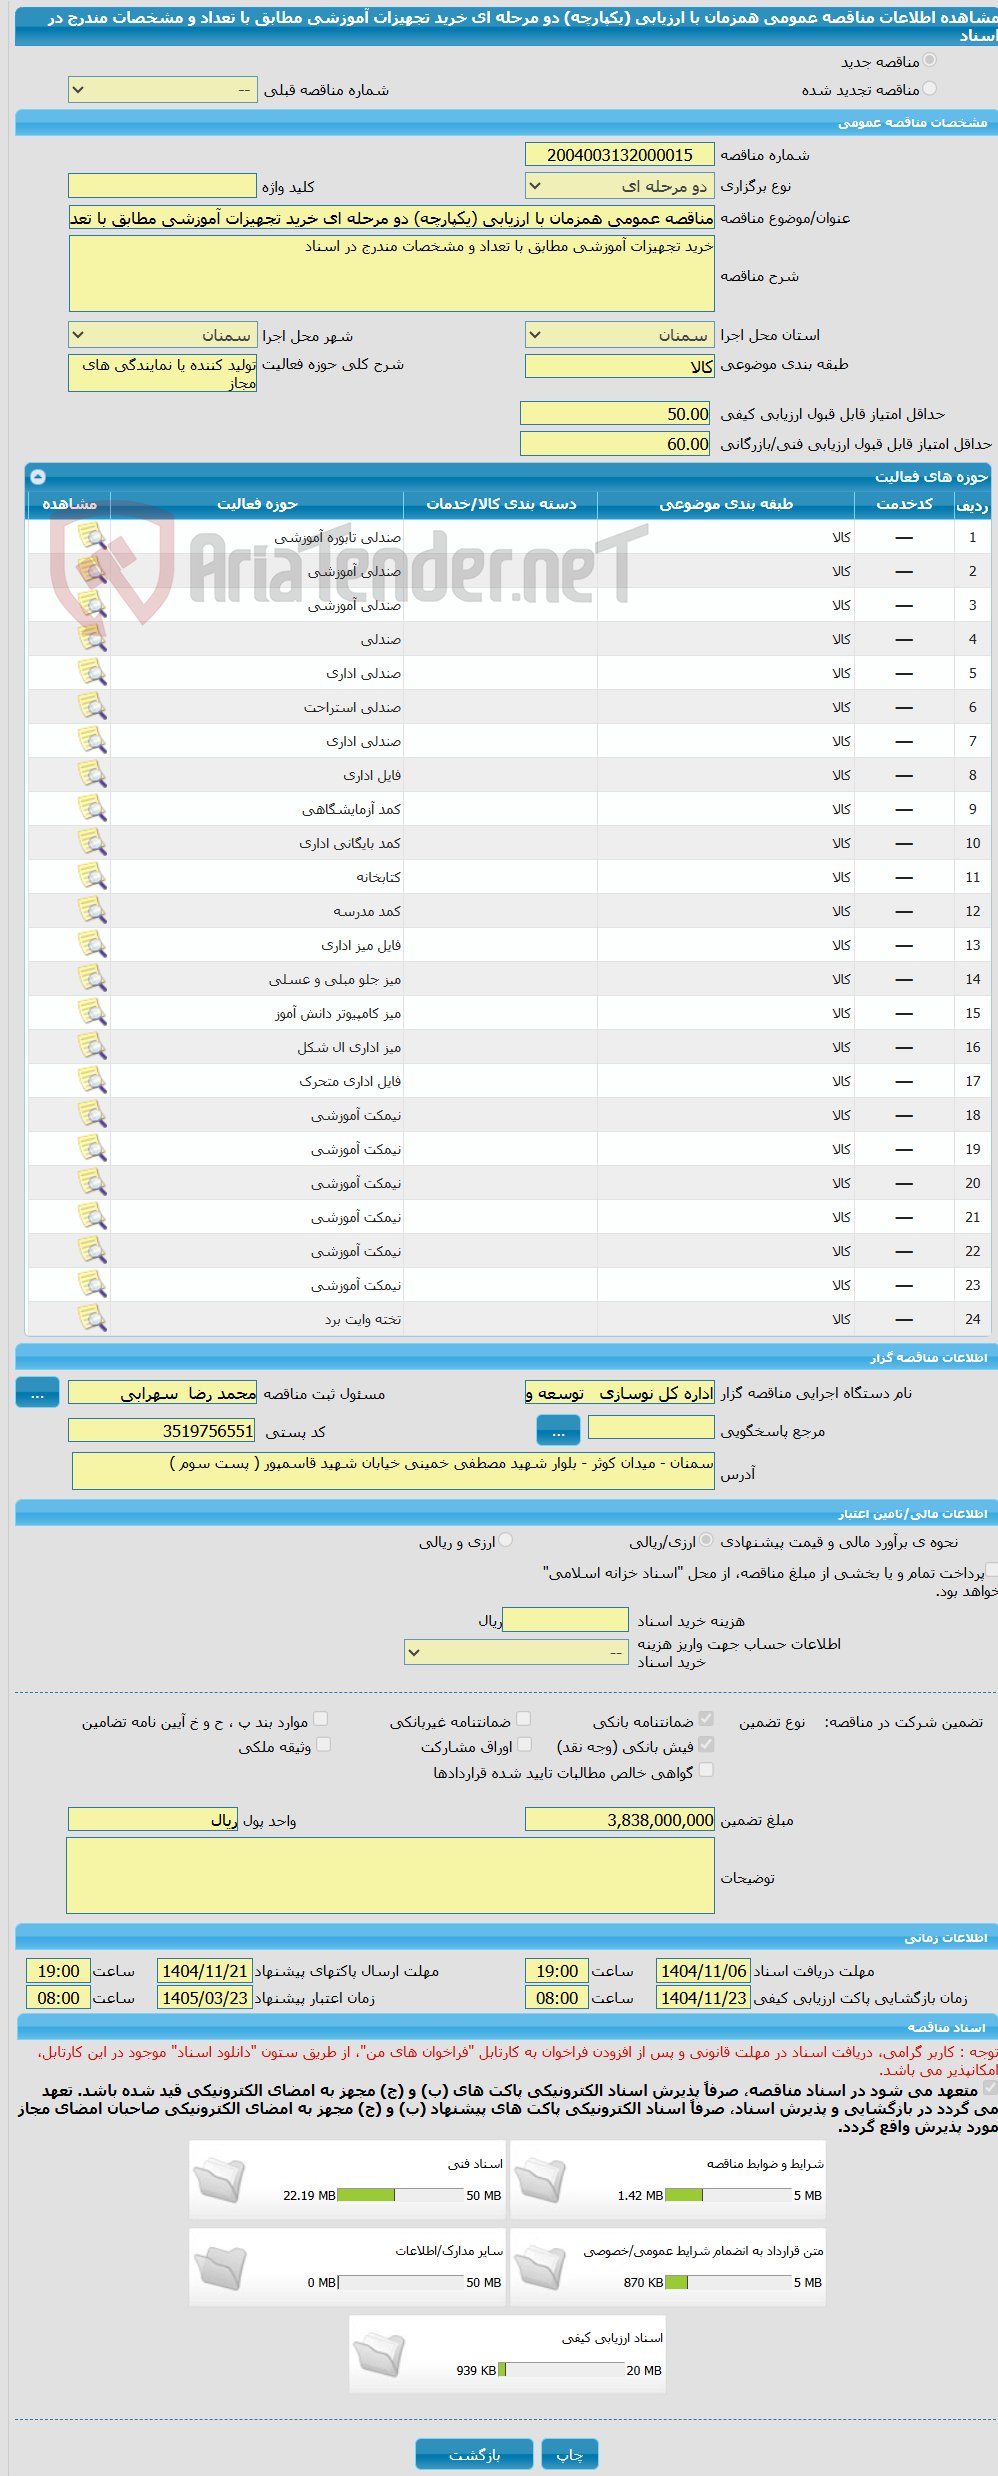Viewport: 998px width, 2476px height.
Task: Click توضیحات text area
Action: (391, 1876)
